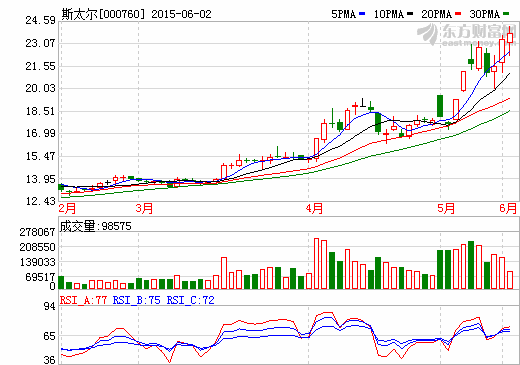Image resolution: width=520 pixels, height=365 pixels.
Task: Click the RSI_C:72 indicator label
Action: (190, 300)
